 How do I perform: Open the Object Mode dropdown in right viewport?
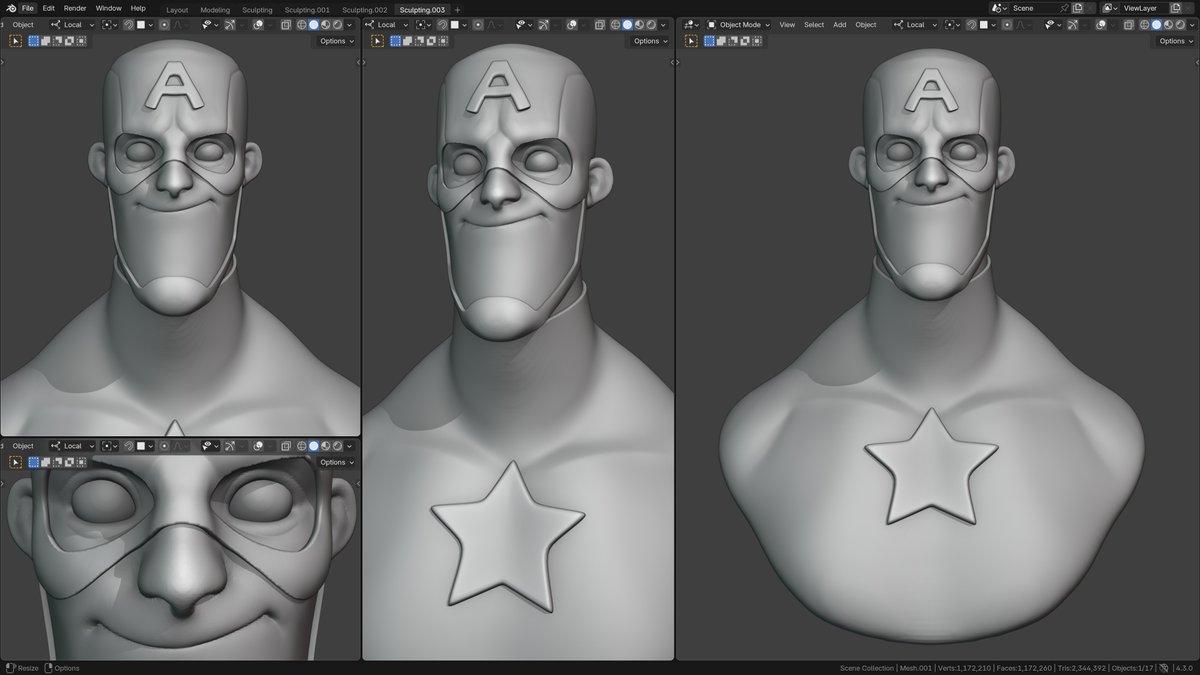(x=739, y=25)
